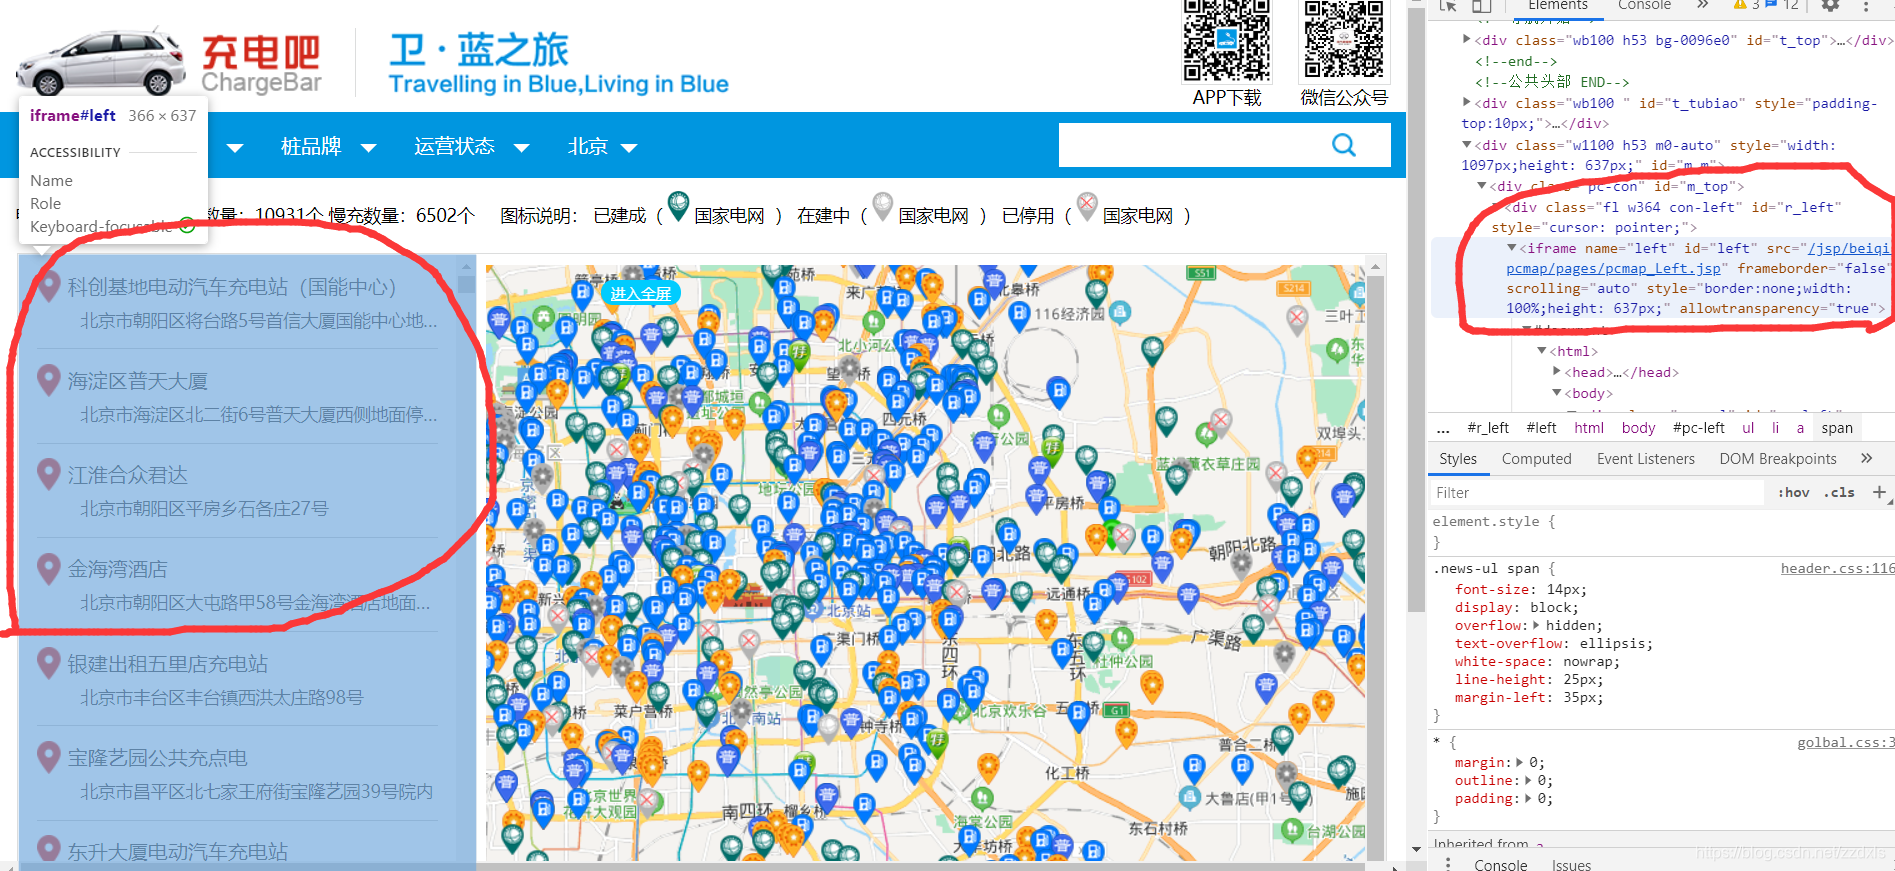Select the Computed tab
Viewport: 1895px width, 871px height.
(1536, 459)
